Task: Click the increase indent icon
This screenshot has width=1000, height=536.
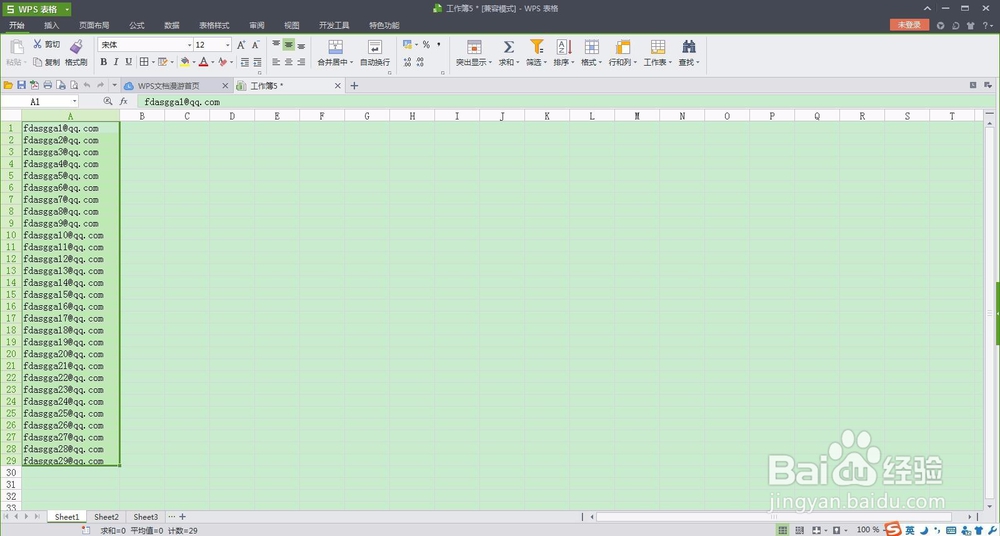Action: [x=257, y=62]
